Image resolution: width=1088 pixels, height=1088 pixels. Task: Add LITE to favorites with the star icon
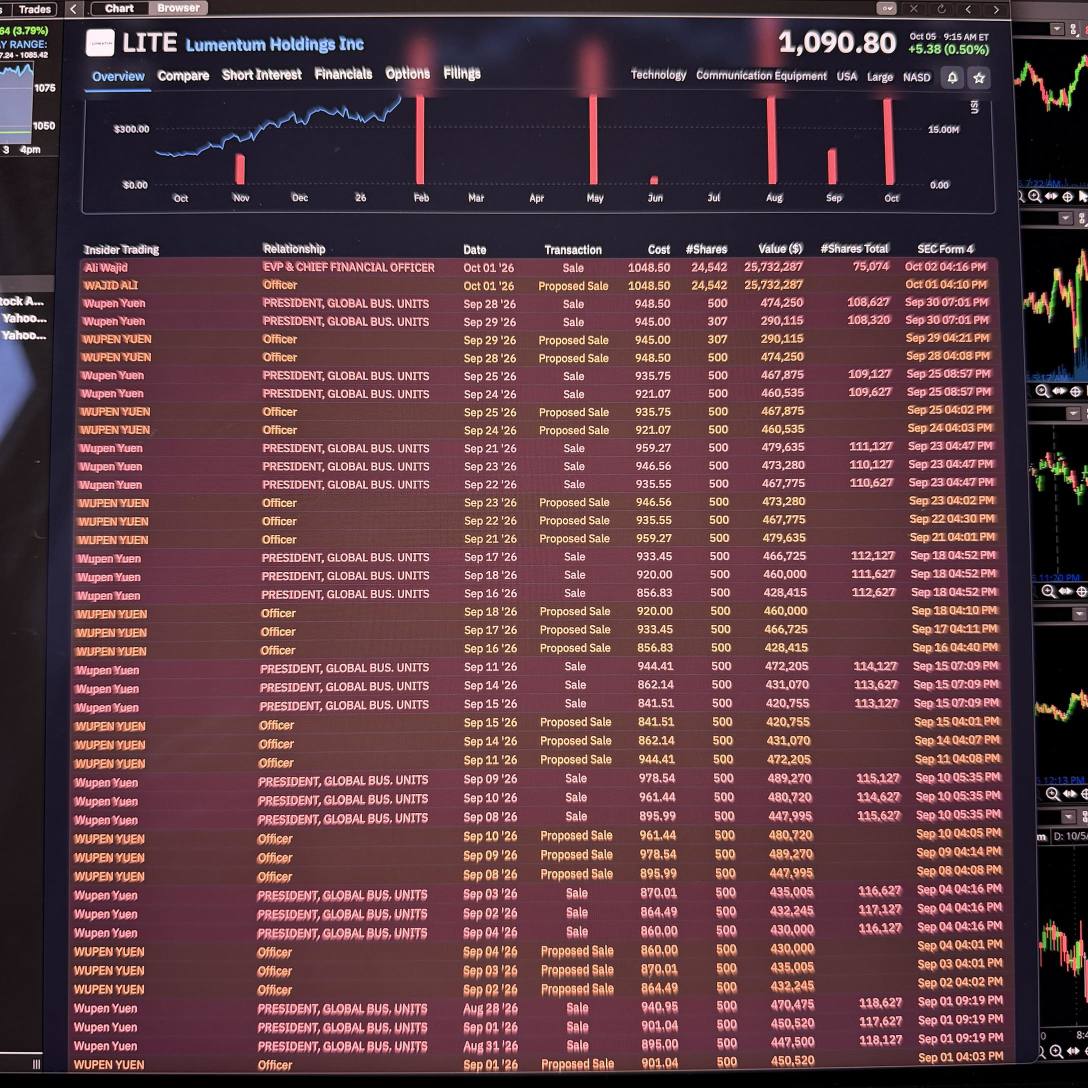[x=979, y=78]
